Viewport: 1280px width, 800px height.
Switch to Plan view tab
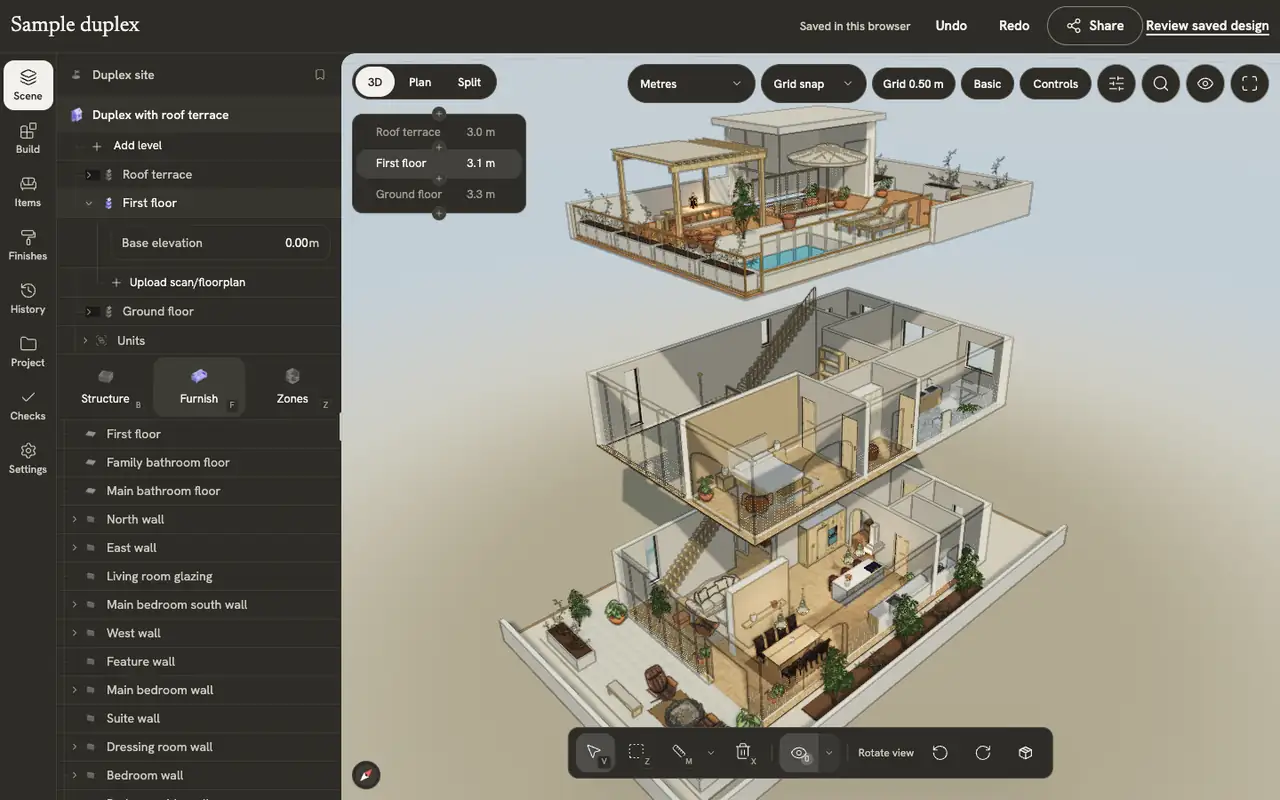click(x=420, y=82)
